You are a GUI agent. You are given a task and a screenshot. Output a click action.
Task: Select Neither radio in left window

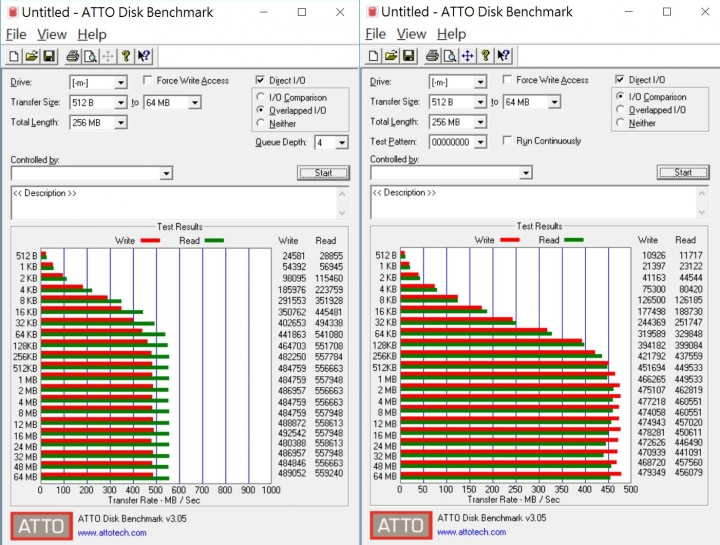pyautogui.click(x=261, y=123)
